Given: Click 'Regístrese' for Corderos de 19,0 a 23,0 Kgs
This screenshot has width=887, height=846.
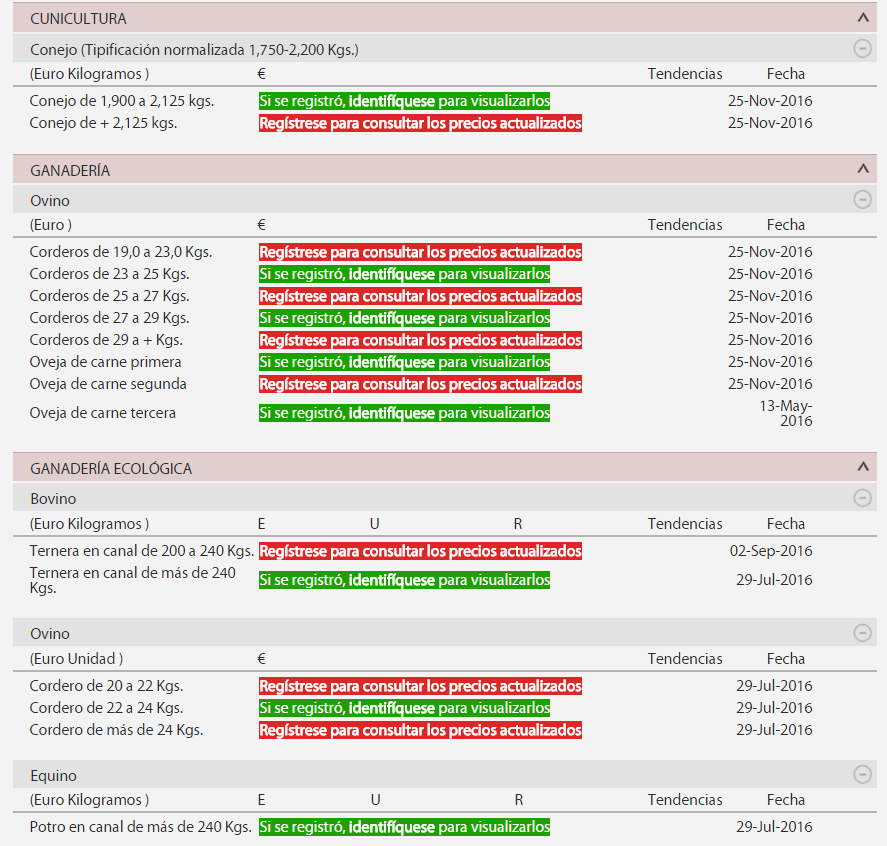Looking at the screenshot, I should pyautogui.click(x=286, y=253).
